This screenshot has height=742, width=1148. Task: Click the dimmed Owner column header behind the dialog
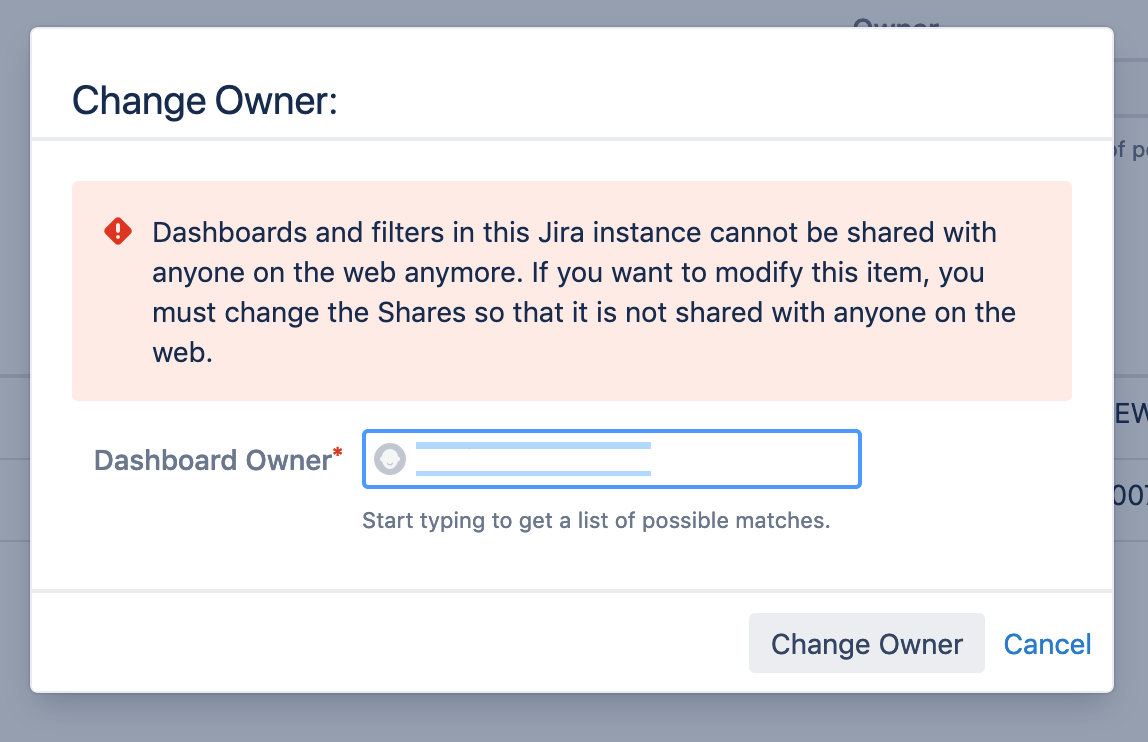click(896, 23)
